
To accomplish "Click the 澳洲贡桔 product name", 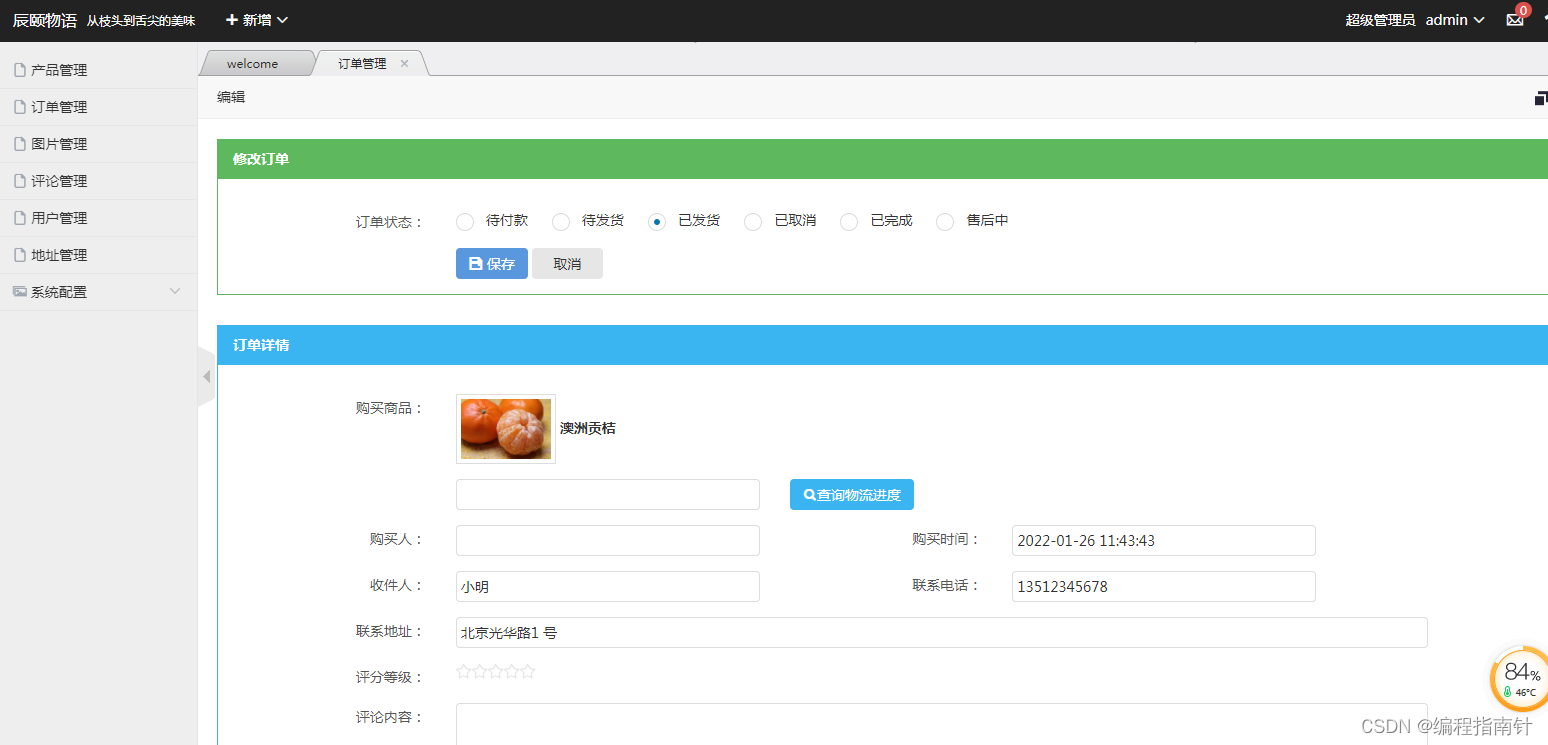I will tap(588, 429).
